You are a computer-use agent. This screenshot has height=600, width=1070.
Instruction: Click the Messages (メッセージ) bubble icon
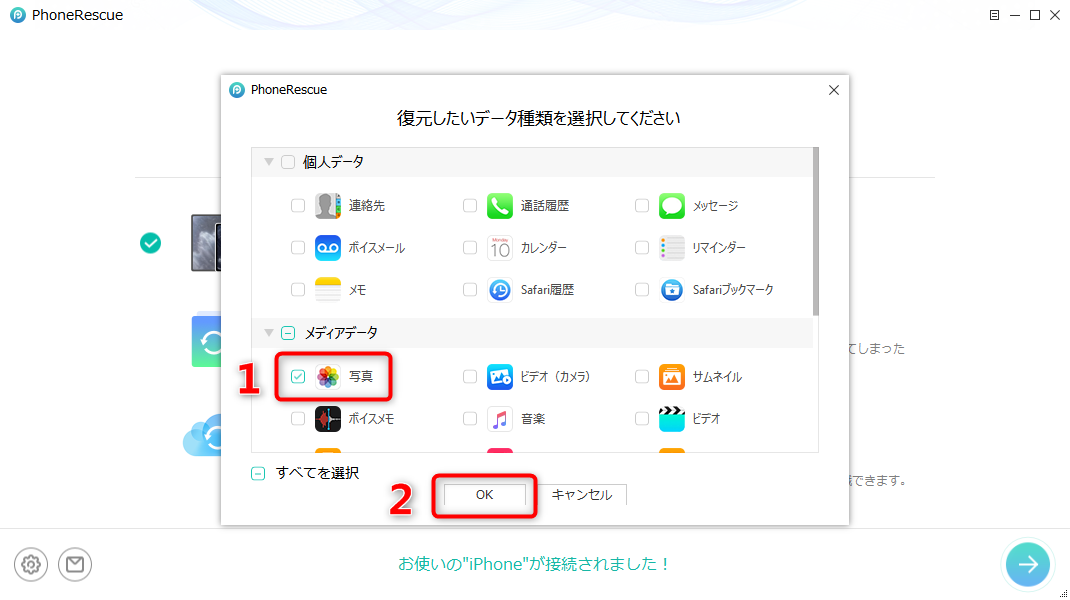671,205
